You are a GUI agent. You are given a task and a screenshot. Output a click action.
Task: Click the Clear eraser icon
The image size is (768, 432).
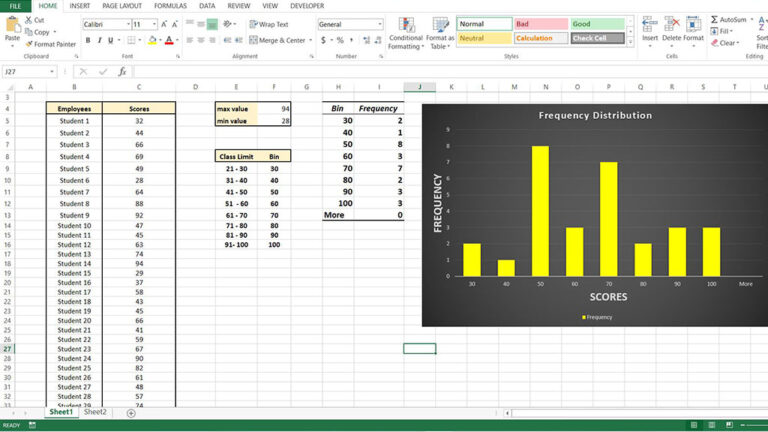tap(714, 43)
